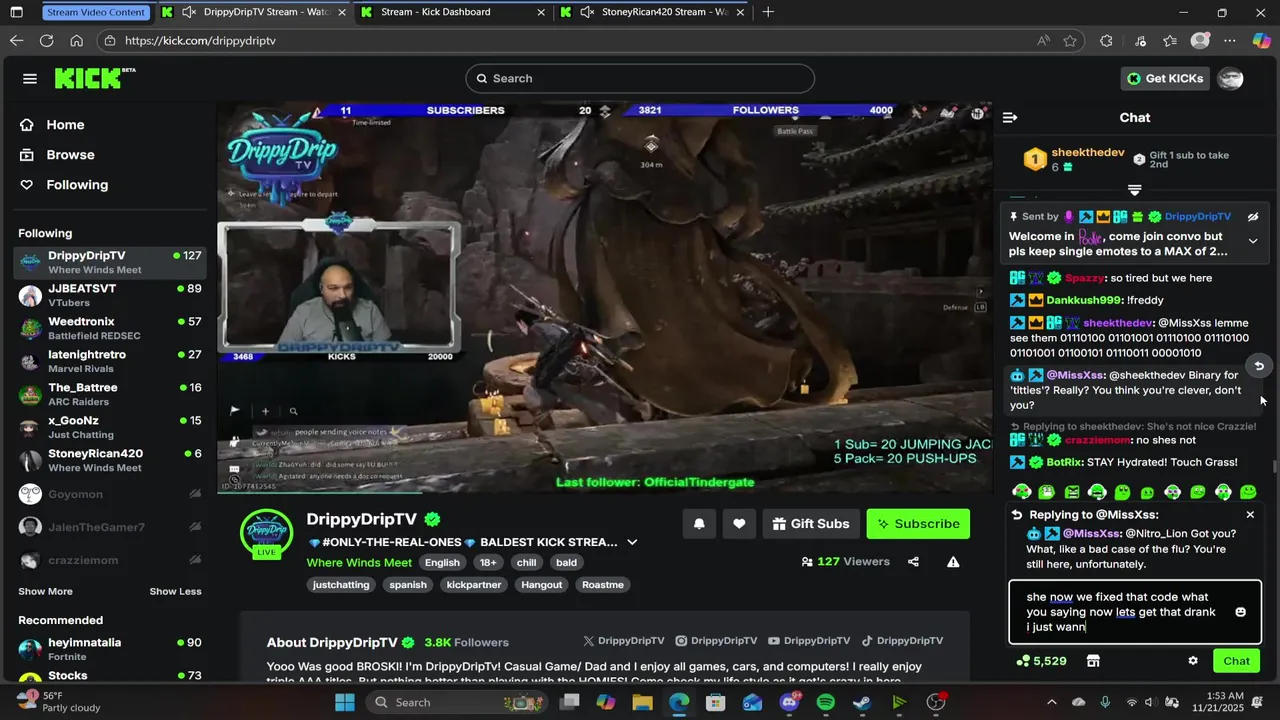Expand the pinned message chevron
Viewport: 1280px width, 720px height.
[1253, 241]
